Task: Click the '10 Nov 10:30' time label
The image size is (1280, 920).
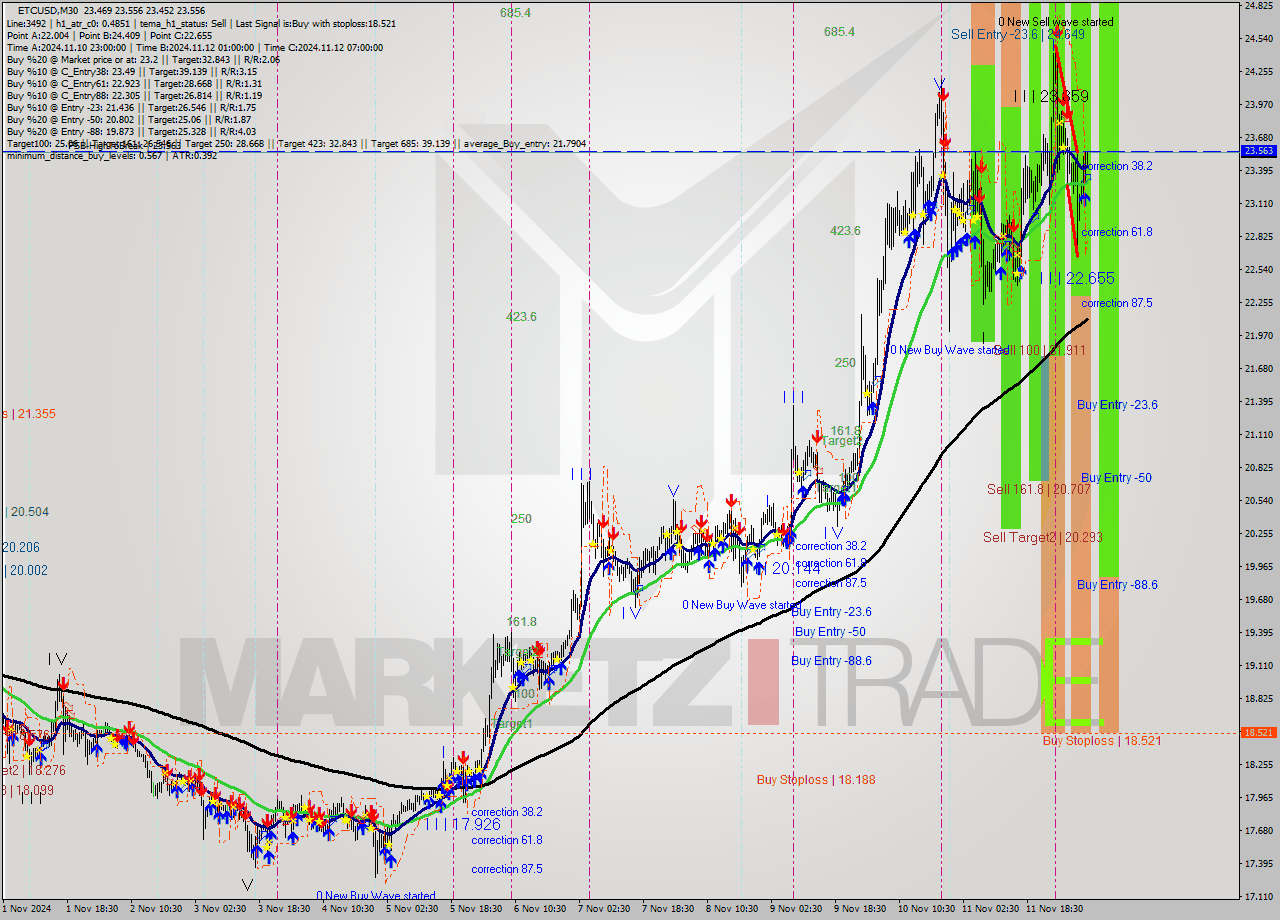Action: [x=927, y=909]
